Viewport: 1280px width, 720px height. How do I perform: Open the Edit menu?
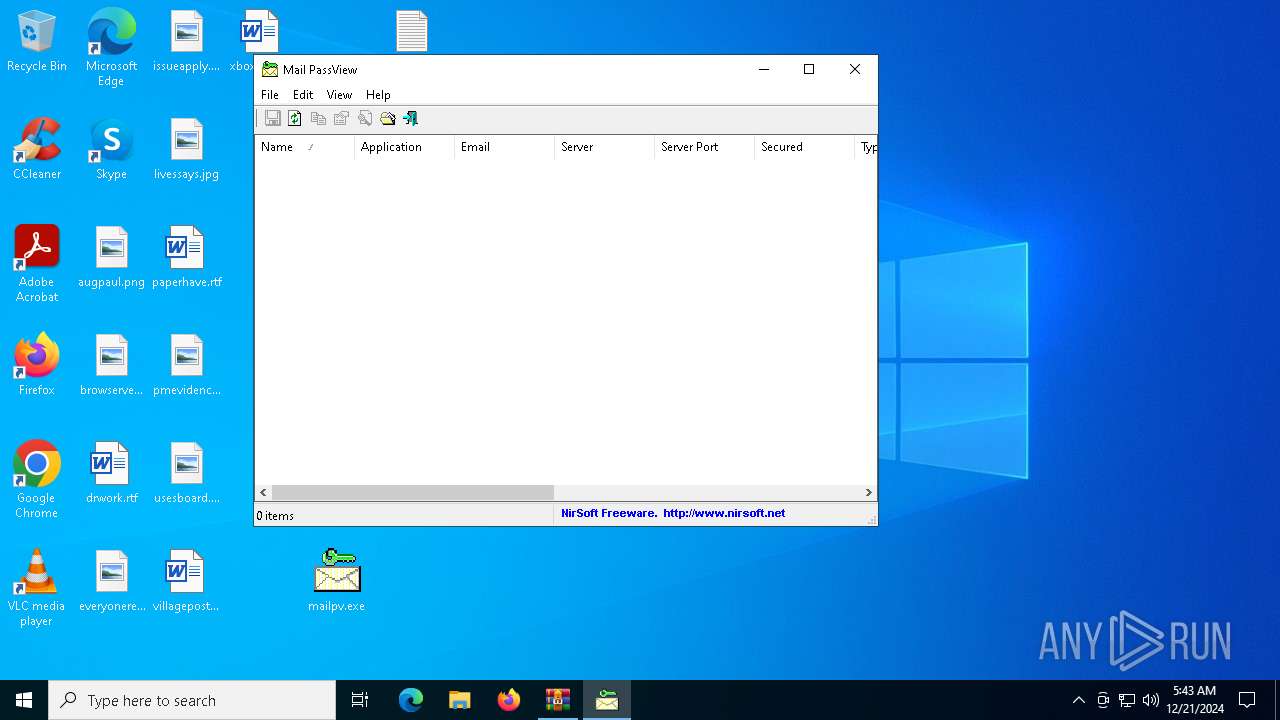point(303,95)
